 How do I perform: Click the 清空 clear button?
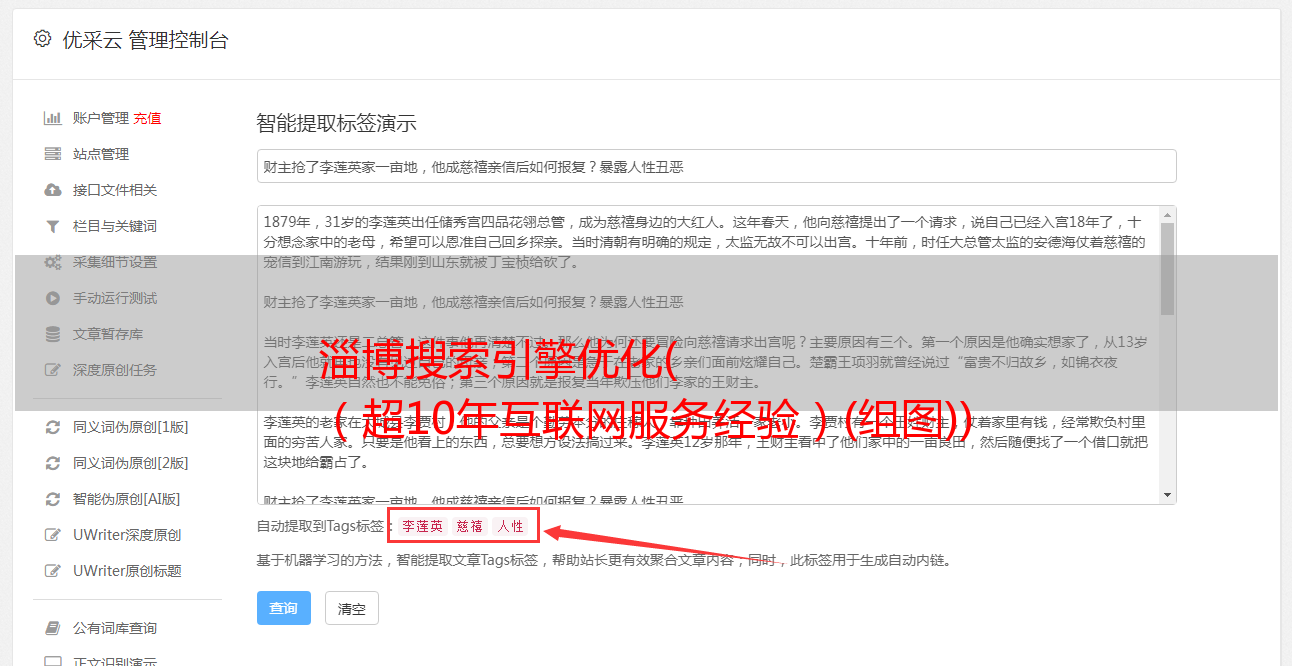click(x=352, y=608)
